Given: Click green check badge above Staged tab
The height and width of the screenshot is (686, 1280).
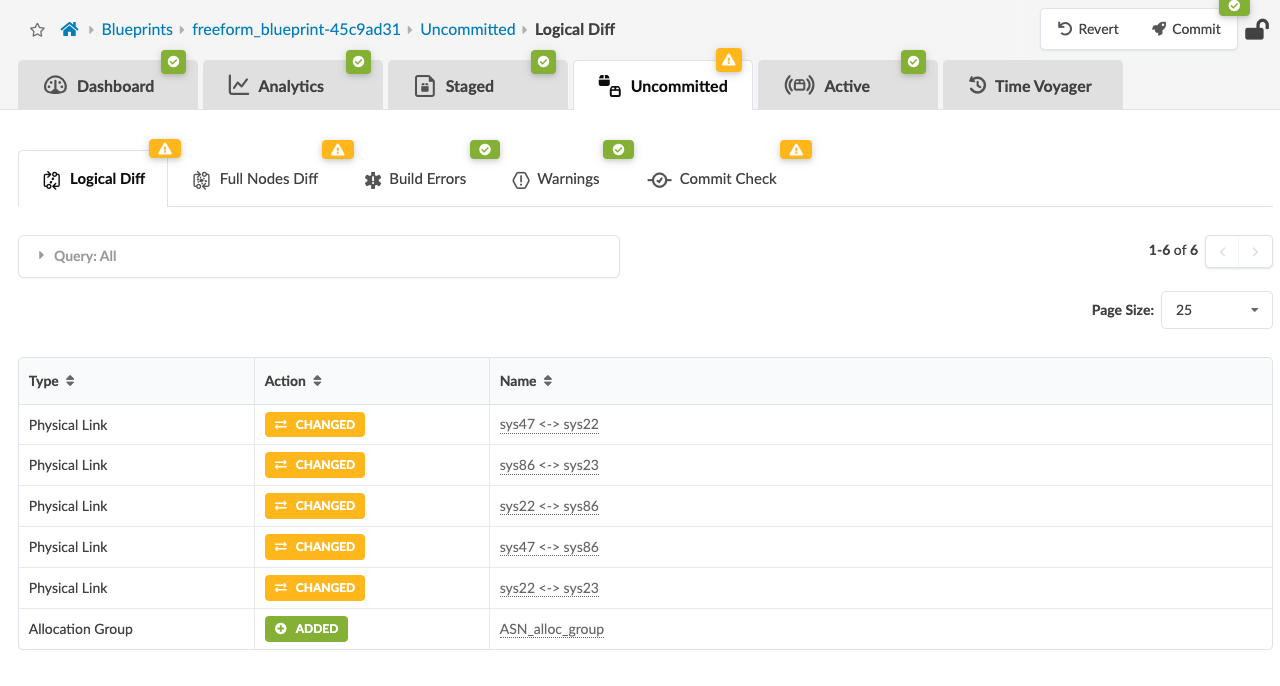Looking at the screenshot, I should tap(543, 62).
